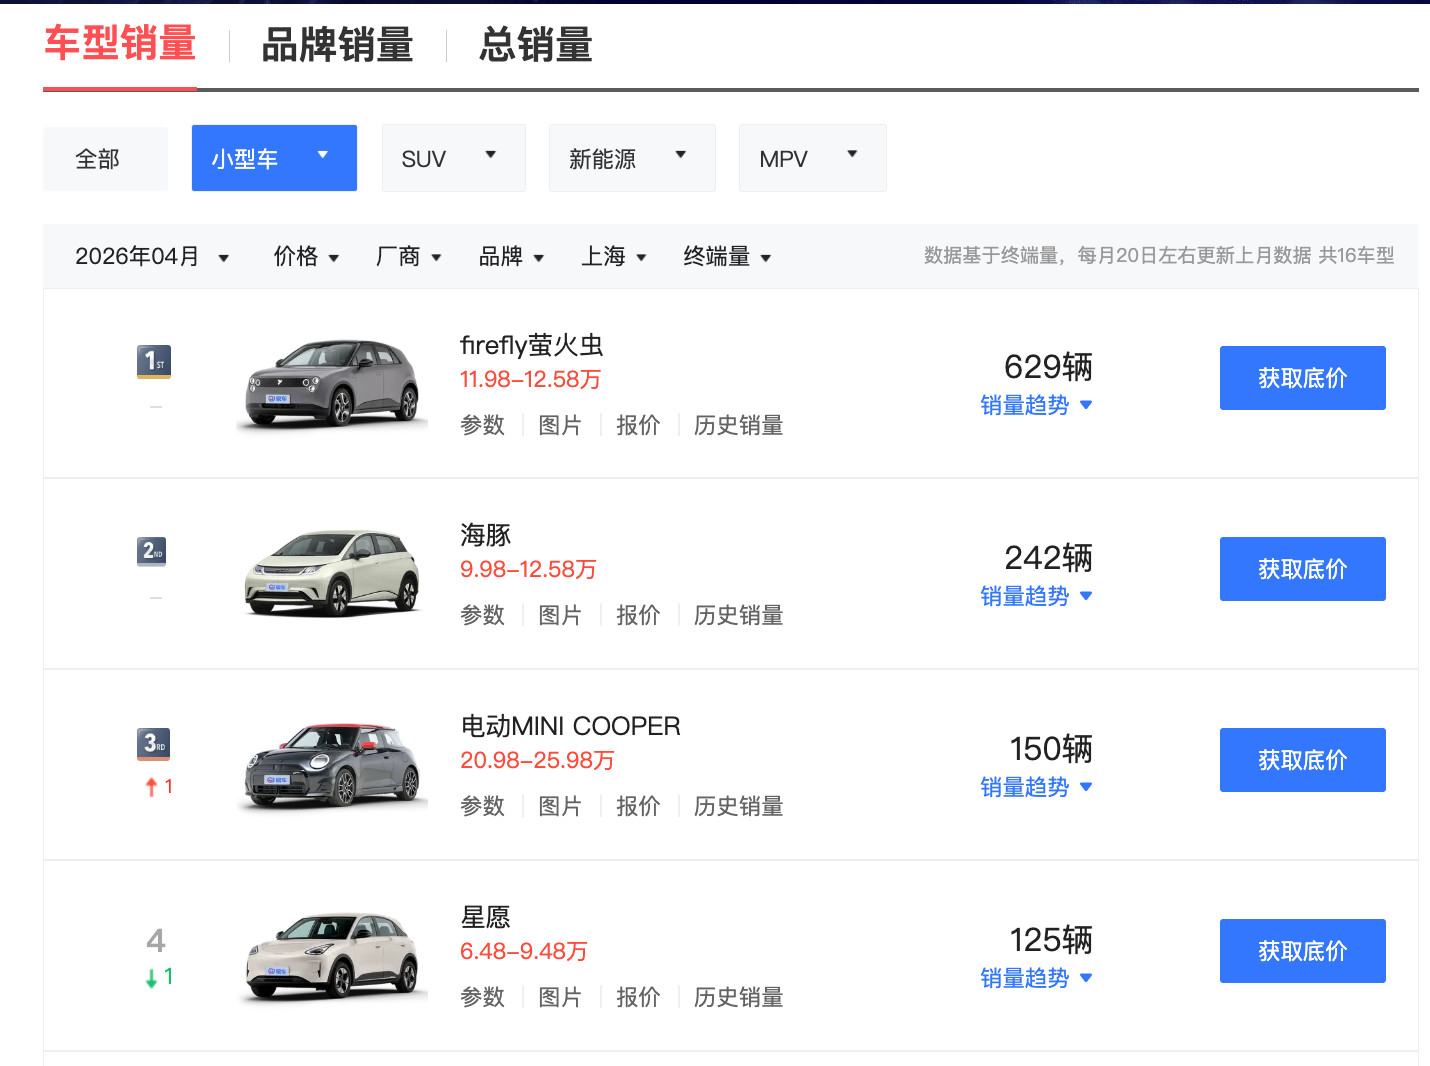Open the 2026年04月 date selector
This screenshot has height=1066, width=1430.
tap(152, 257)
